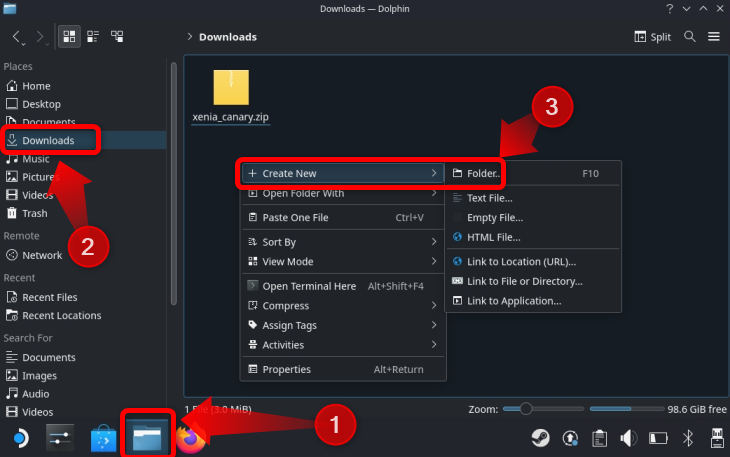Screen dimensions: 730x457
Task: Open Dolphin file manager from taskbar
Action: 147,438
